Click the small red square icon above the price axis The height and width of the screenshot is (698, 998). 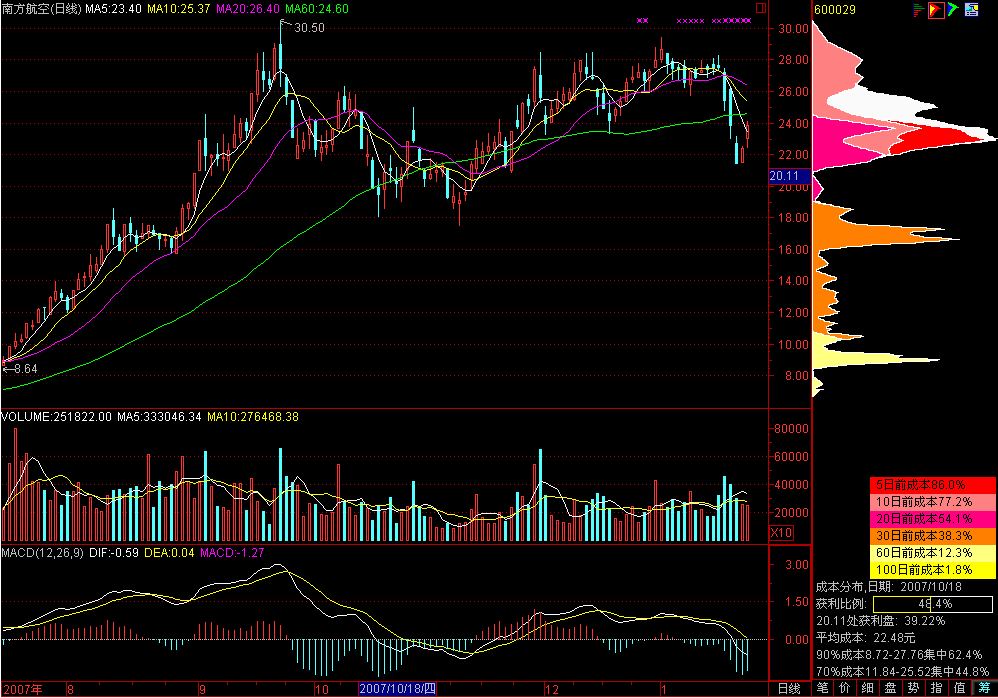761,8
